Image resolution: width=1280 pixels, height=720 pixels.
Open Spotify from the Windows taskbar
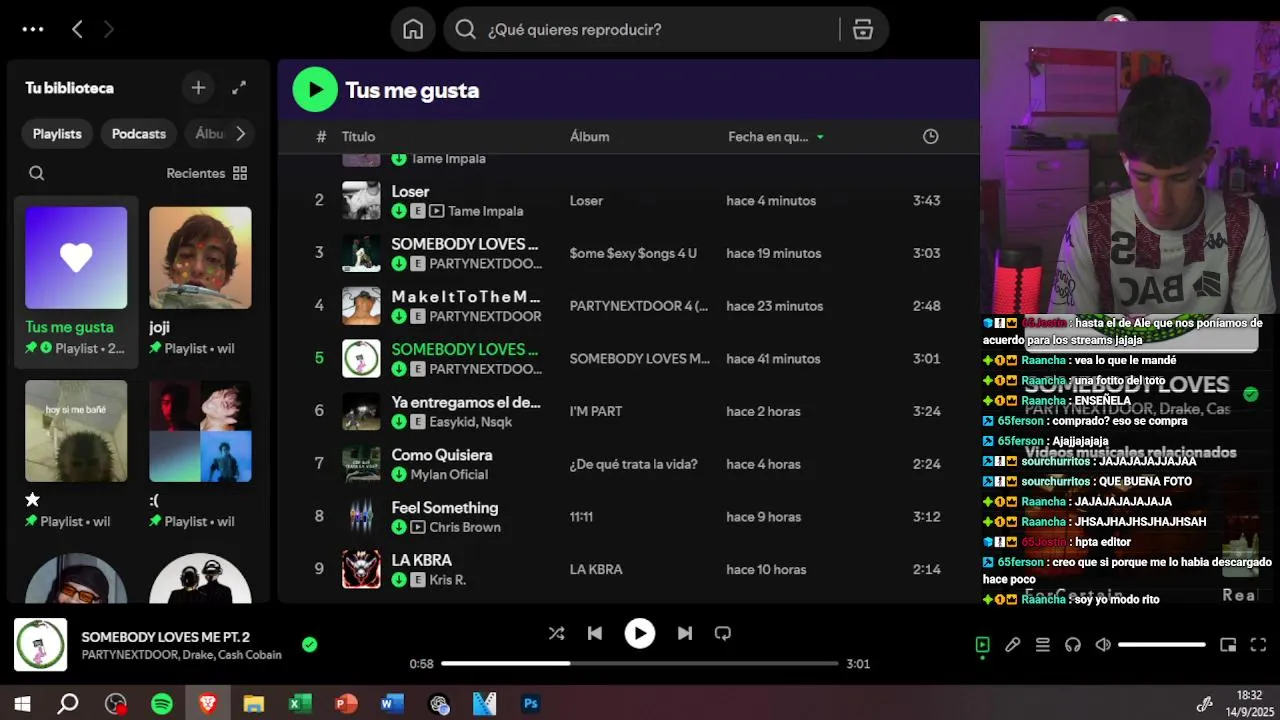coord(162,704)
